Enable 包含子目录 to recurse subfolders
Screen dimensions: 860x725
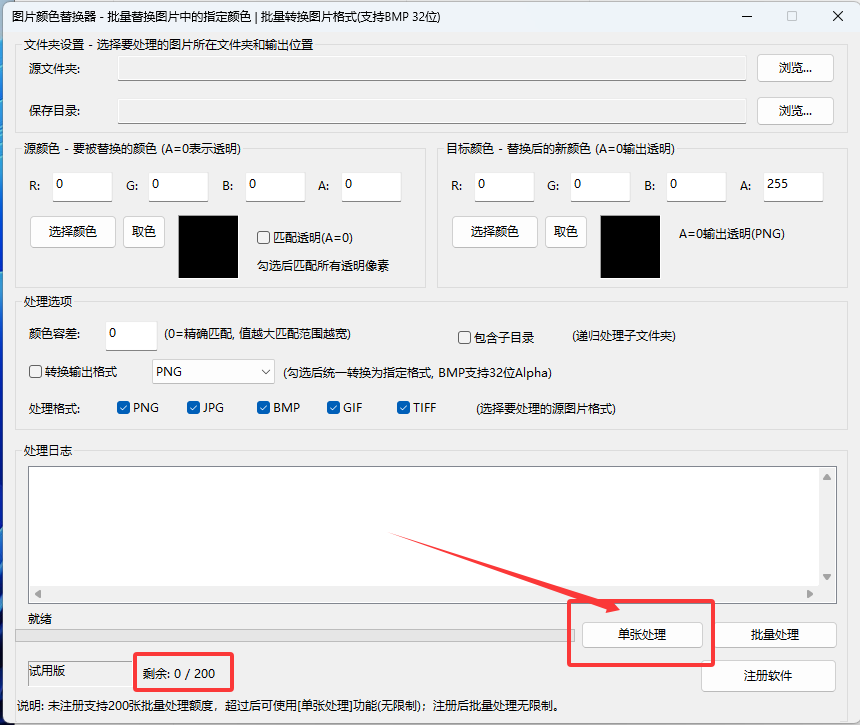pos(464,336)
